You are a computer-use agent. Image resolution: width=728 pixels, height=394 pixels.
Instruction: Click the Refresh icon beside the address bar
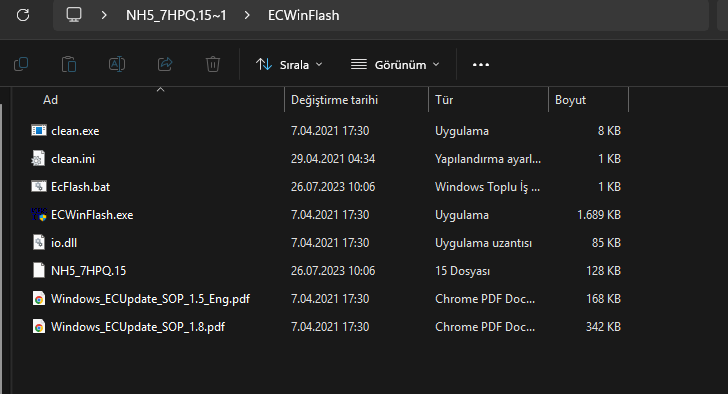point(23,15)
